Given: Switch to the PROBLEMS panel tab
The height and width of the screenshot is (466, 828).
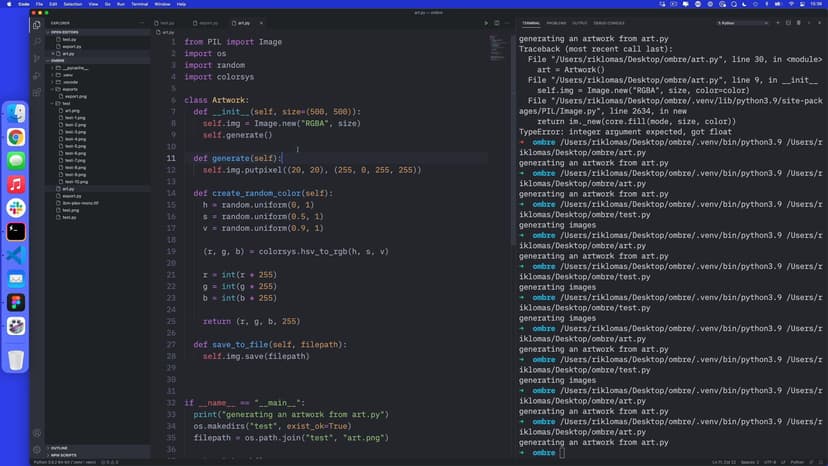Looking at the screenshot, I should 556,22.
